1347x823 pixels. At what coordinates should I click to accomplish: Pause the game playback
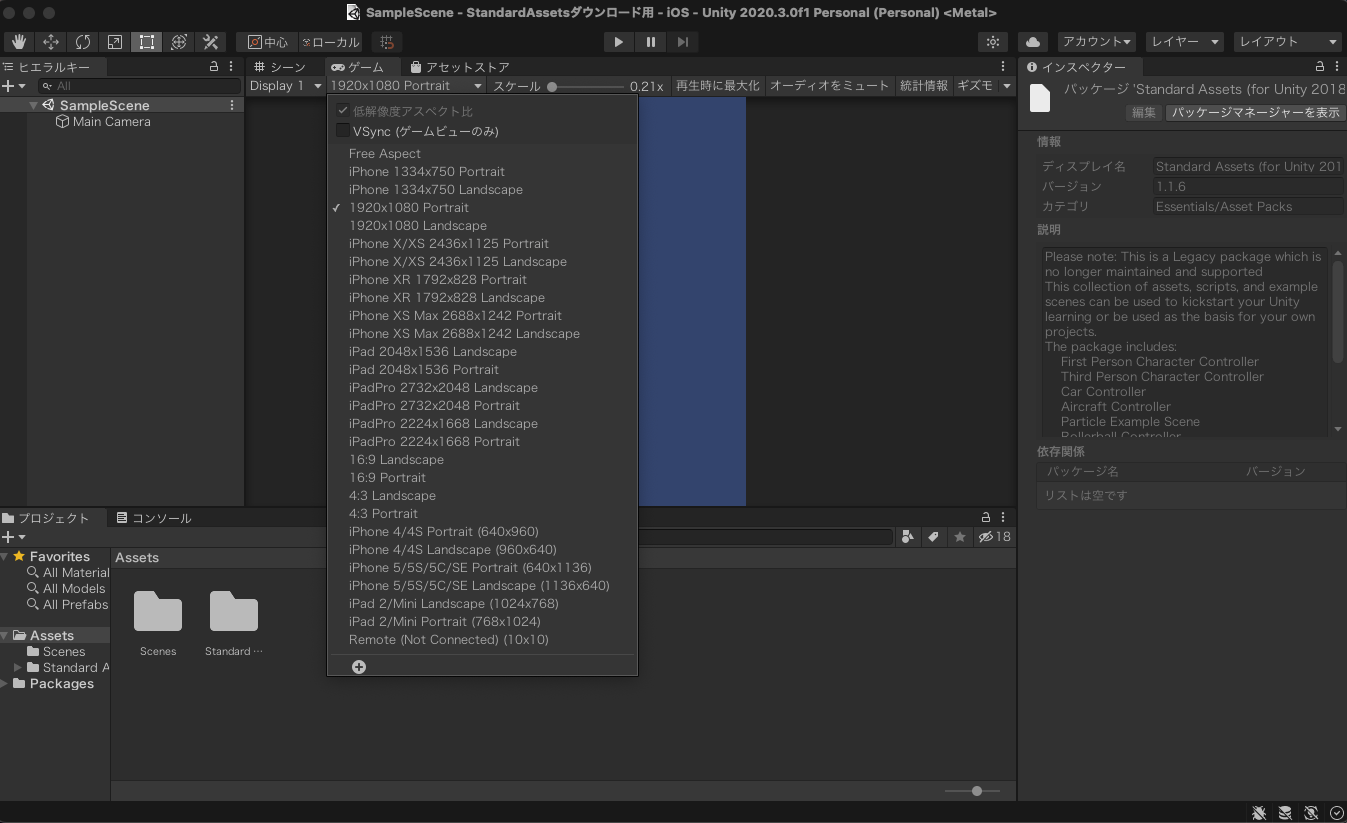(x=651, y=42)
